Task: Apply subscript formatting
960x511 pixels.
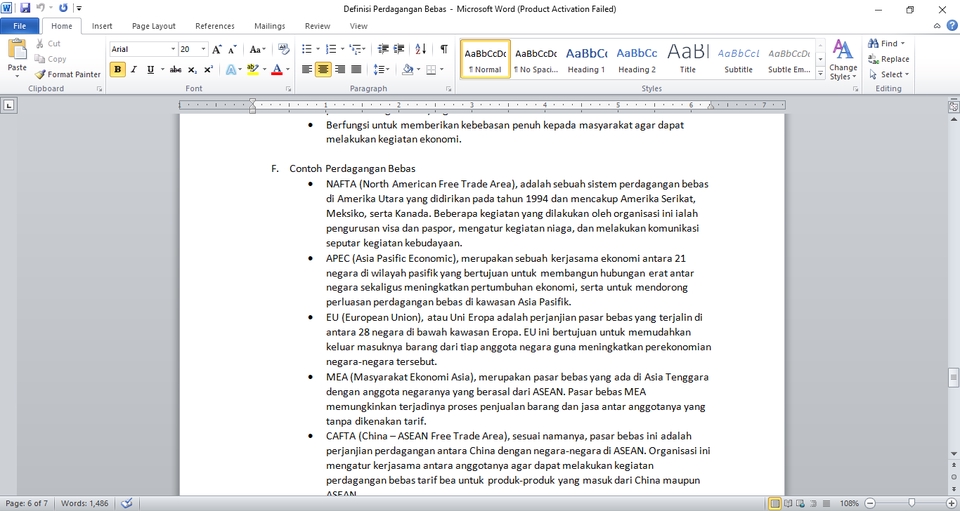Action: [192, 69]
